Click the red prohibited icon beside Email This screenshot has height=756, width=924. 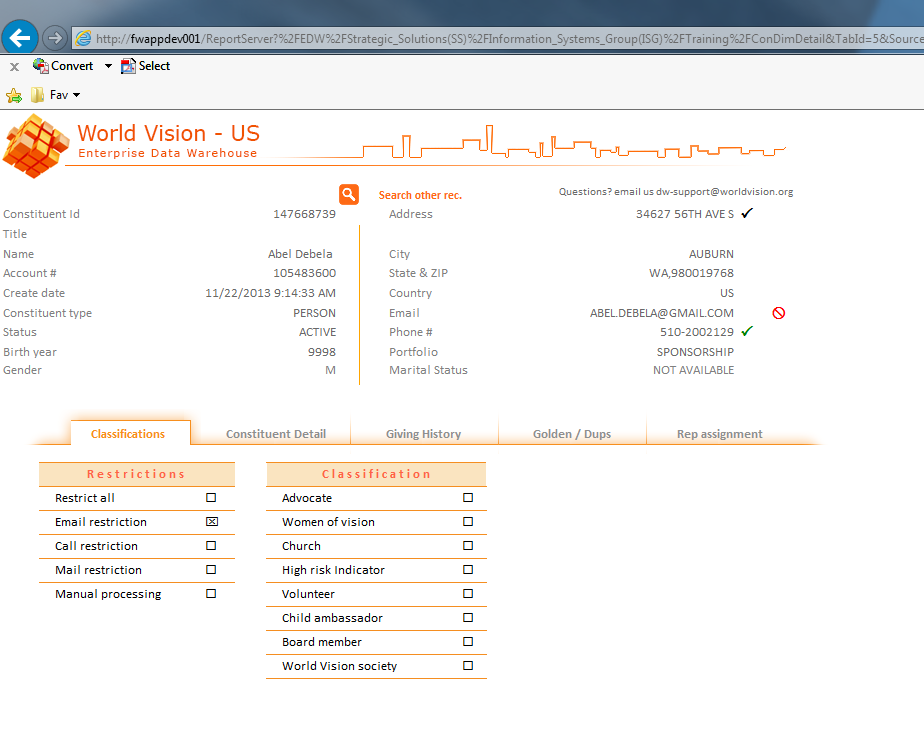pos(778,313)
